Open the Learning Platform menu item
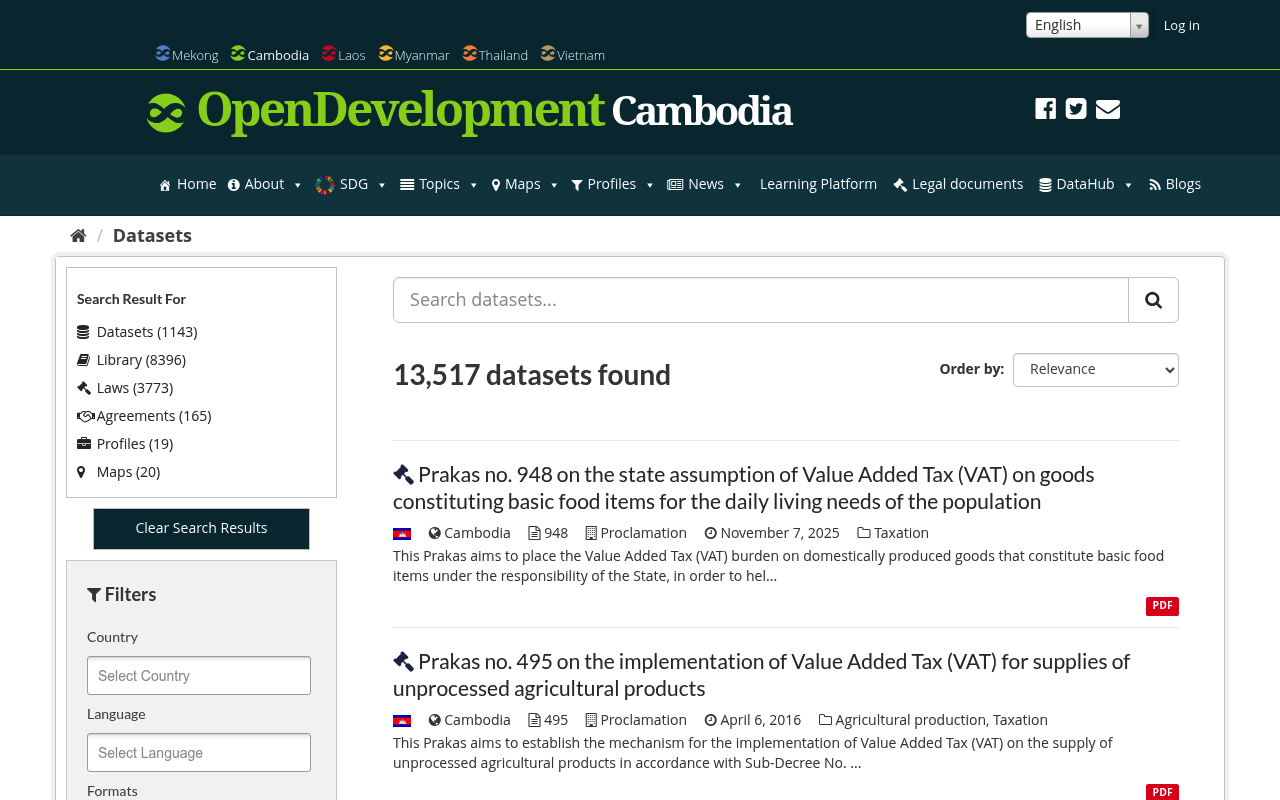This screenshot has width=1280, height=800. [x=818, y=184]
